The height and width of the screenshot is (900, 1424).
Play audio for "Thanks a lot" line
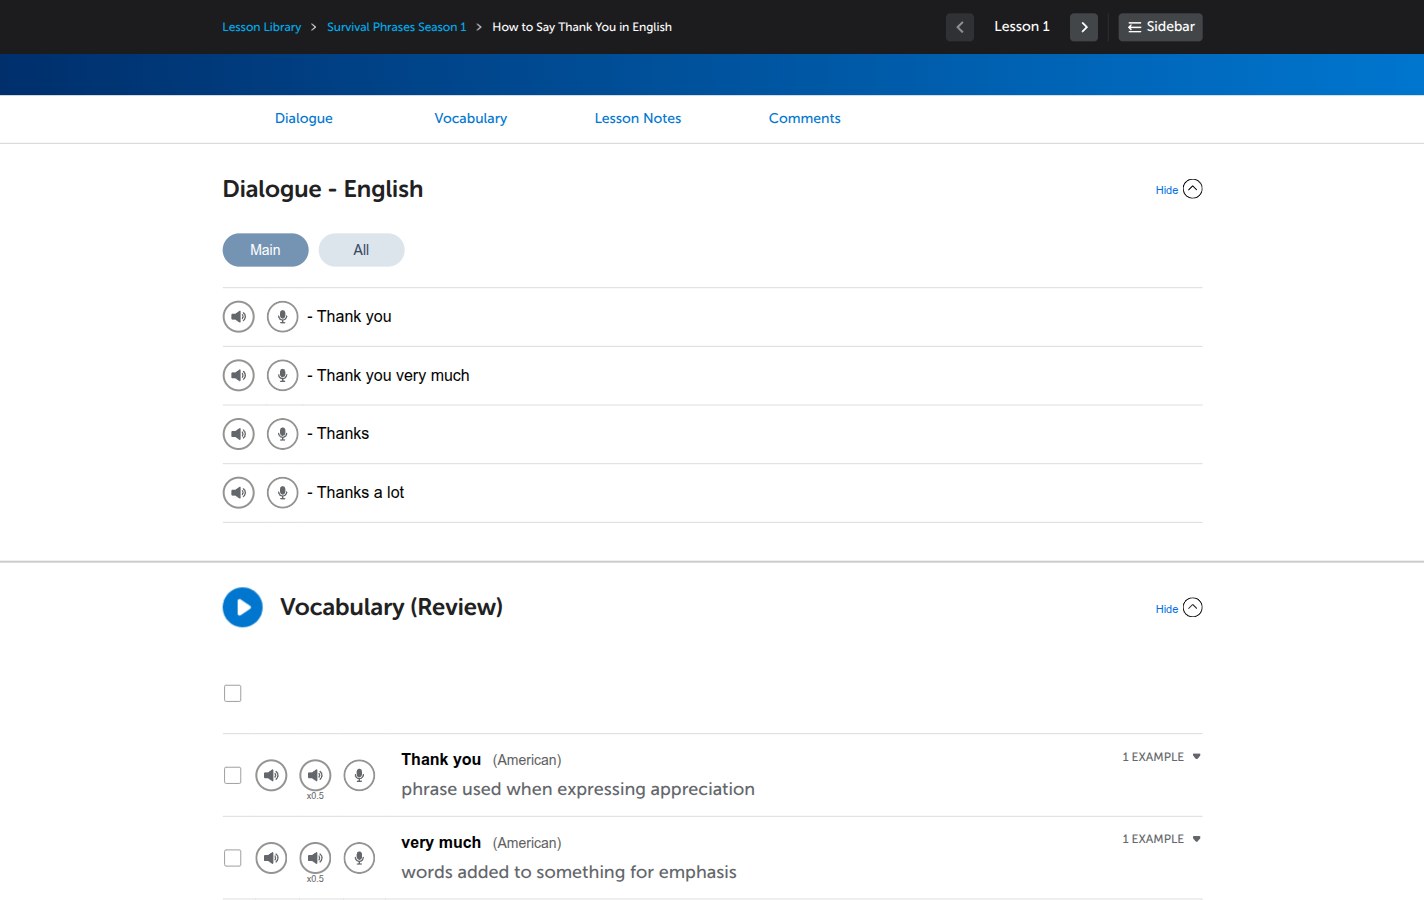click(x=238, y=493)
